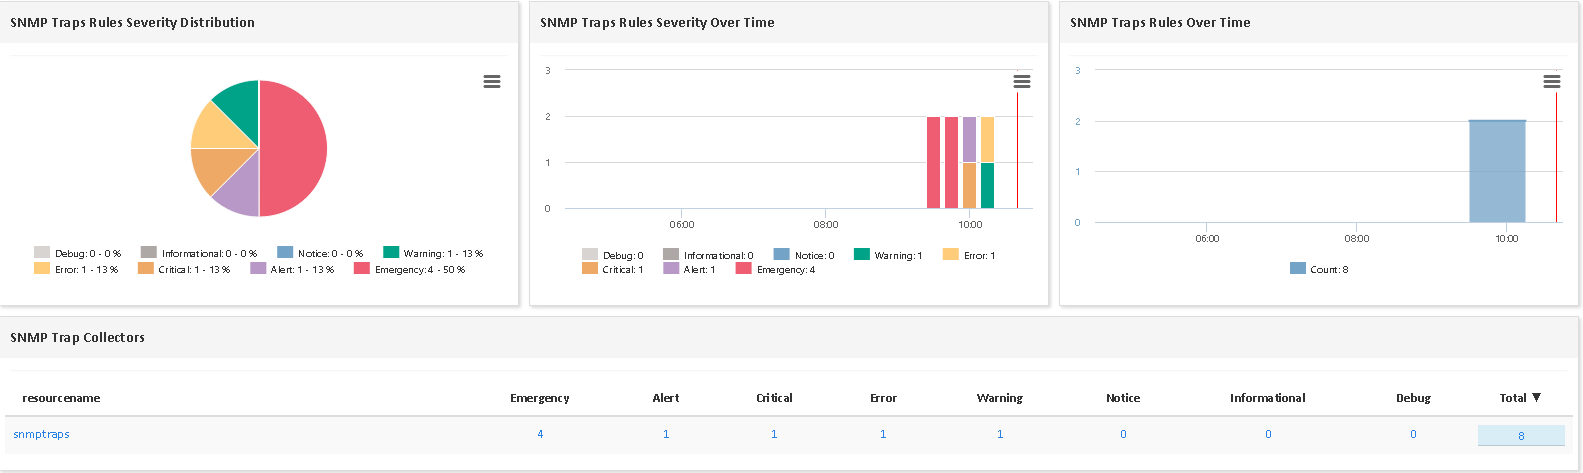Click the Total value 8 cell
The height and width of the screenshot is (473, 1583).
1521,435
